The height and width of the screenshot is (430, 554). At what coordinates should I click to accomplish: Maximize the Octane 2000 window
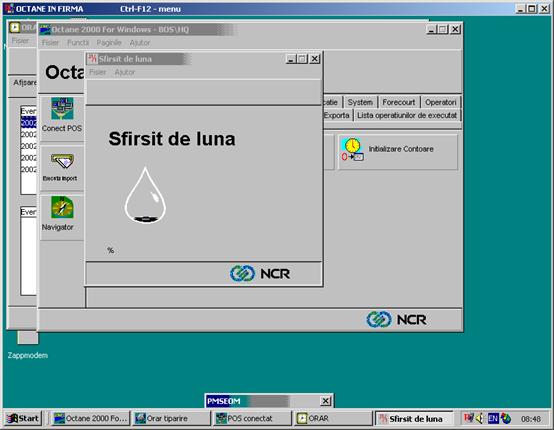tap(443, 29)
